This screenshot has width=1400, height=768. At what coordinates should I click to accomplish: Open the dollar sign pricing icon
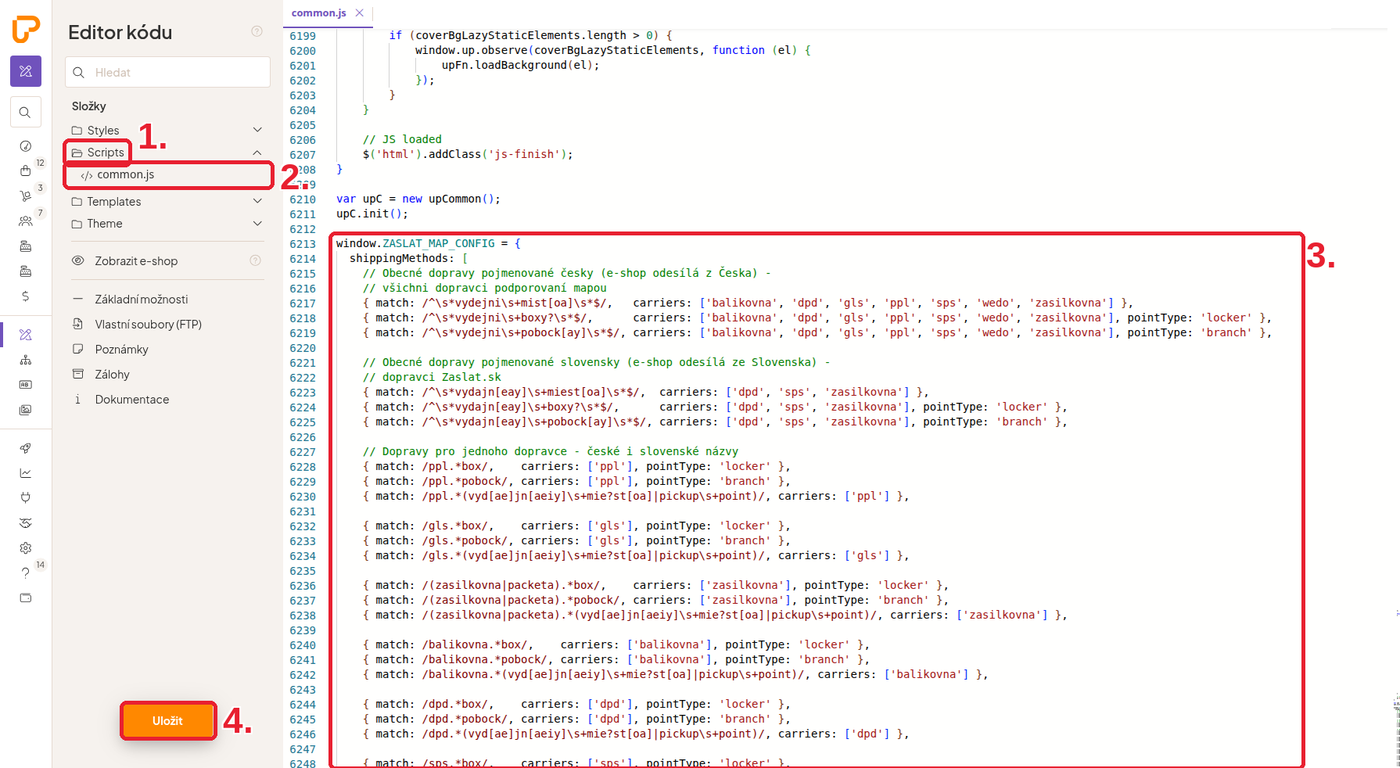pyautogui.click(x=26, y=296)
